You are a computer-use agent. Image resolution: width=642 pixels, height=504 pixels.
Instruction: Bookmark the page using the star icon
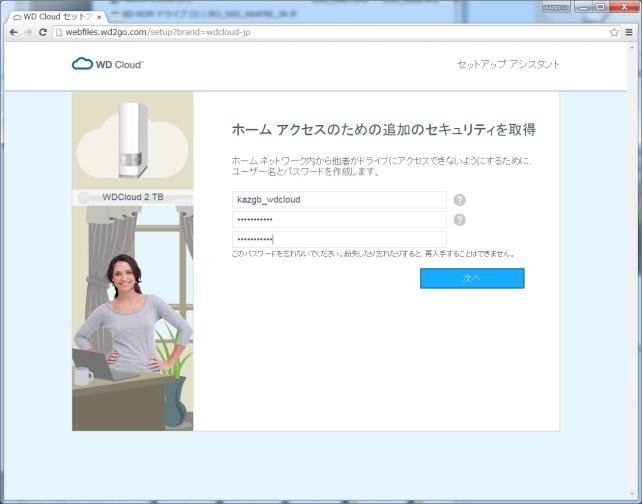[x=614, y=32]
